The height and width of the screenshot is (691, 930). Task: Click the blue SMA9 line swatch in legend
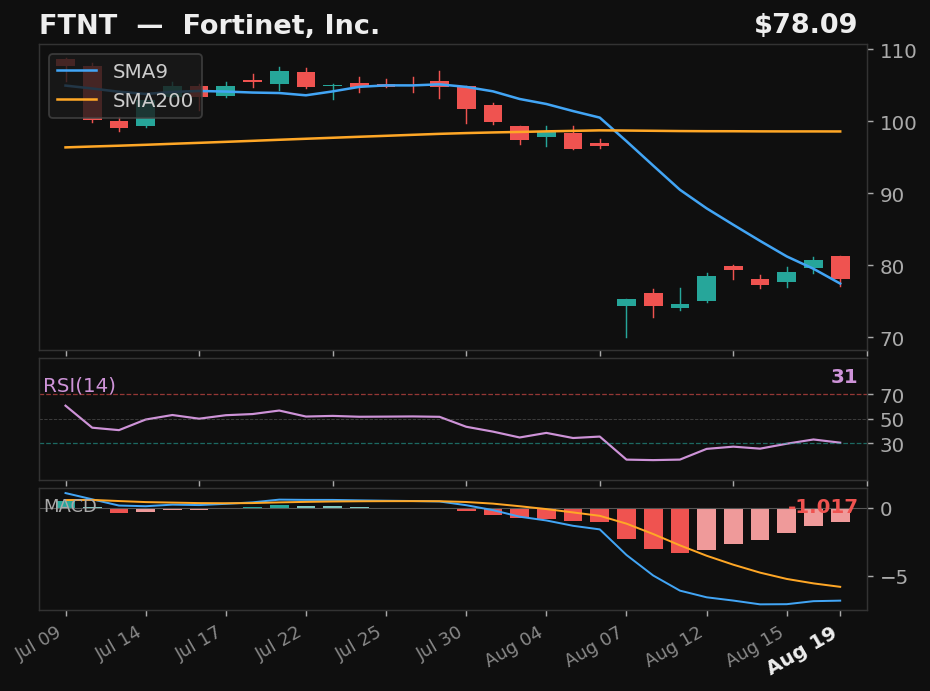pyautogui.click(x=77, y=71)
